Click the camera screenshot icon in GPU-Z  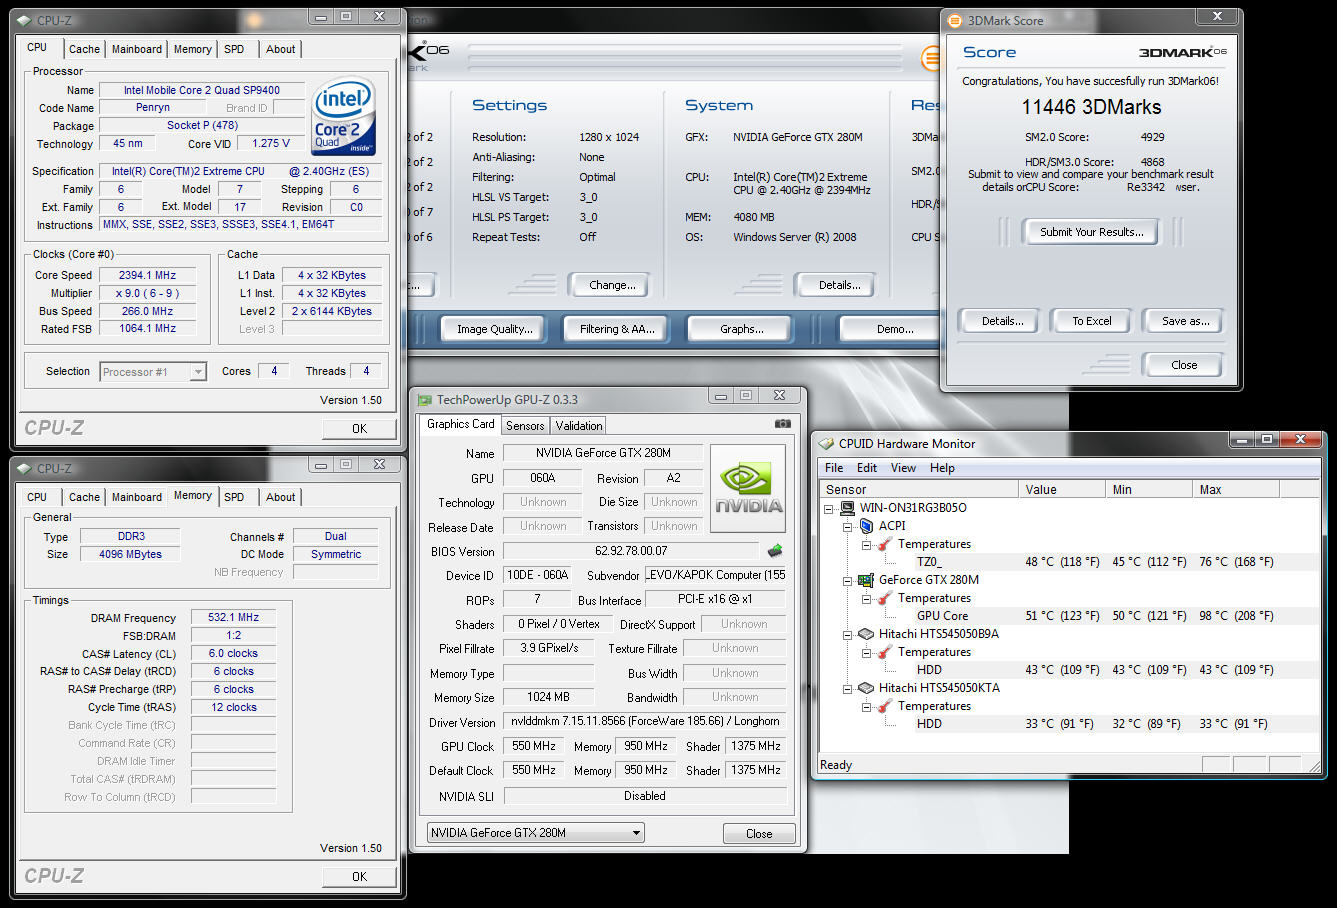pyautogui.click(x=782, y=424)
